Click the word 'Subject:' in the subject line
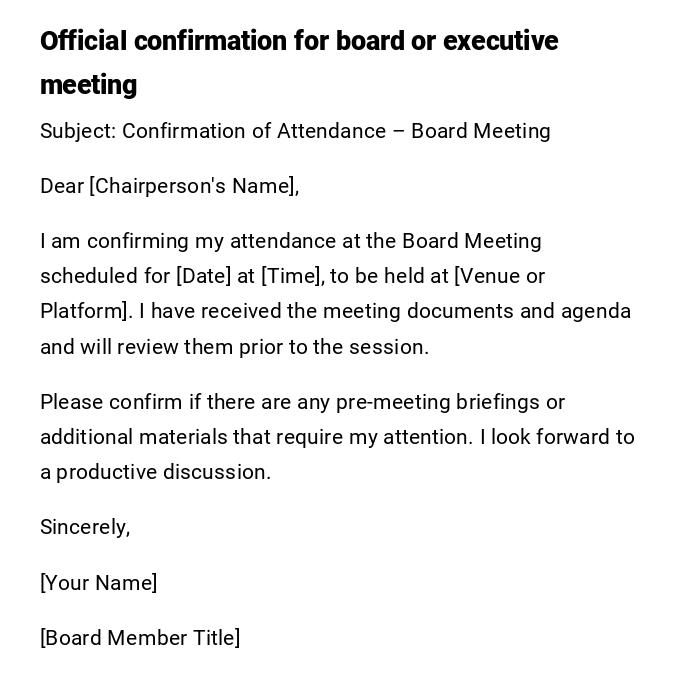 coord(78,131)
